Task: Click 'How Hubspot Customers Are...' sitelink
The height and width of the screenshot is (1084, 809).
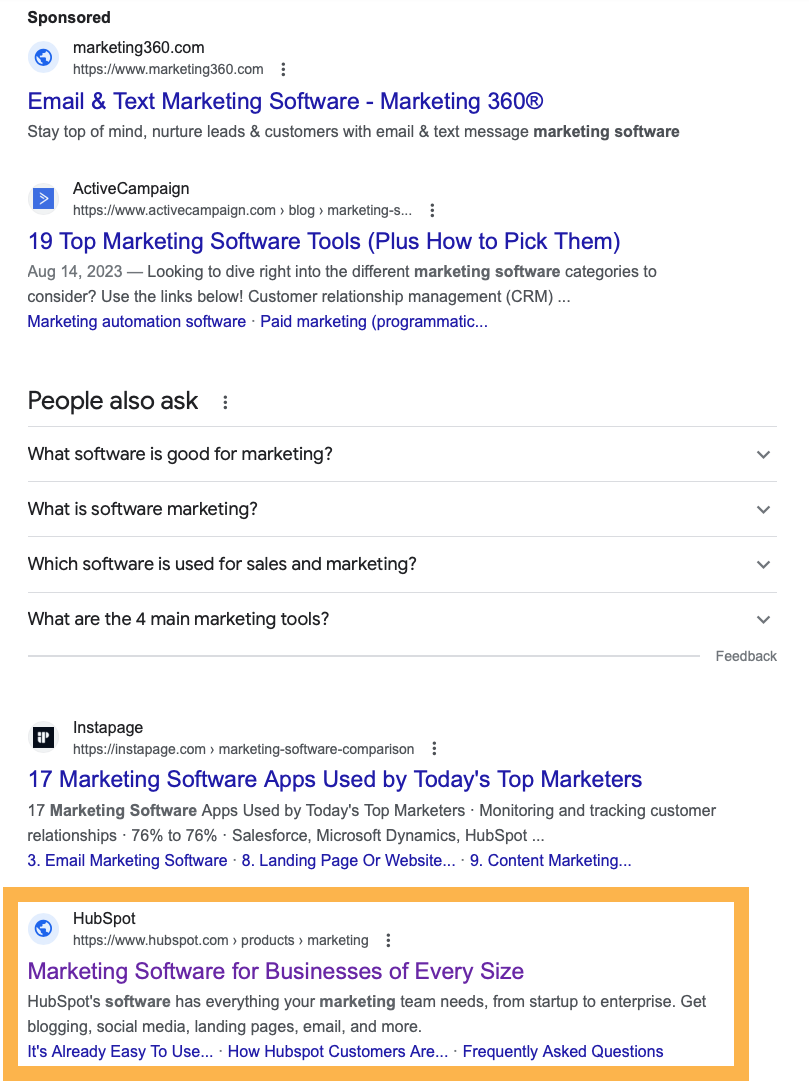Action: 338,1052
